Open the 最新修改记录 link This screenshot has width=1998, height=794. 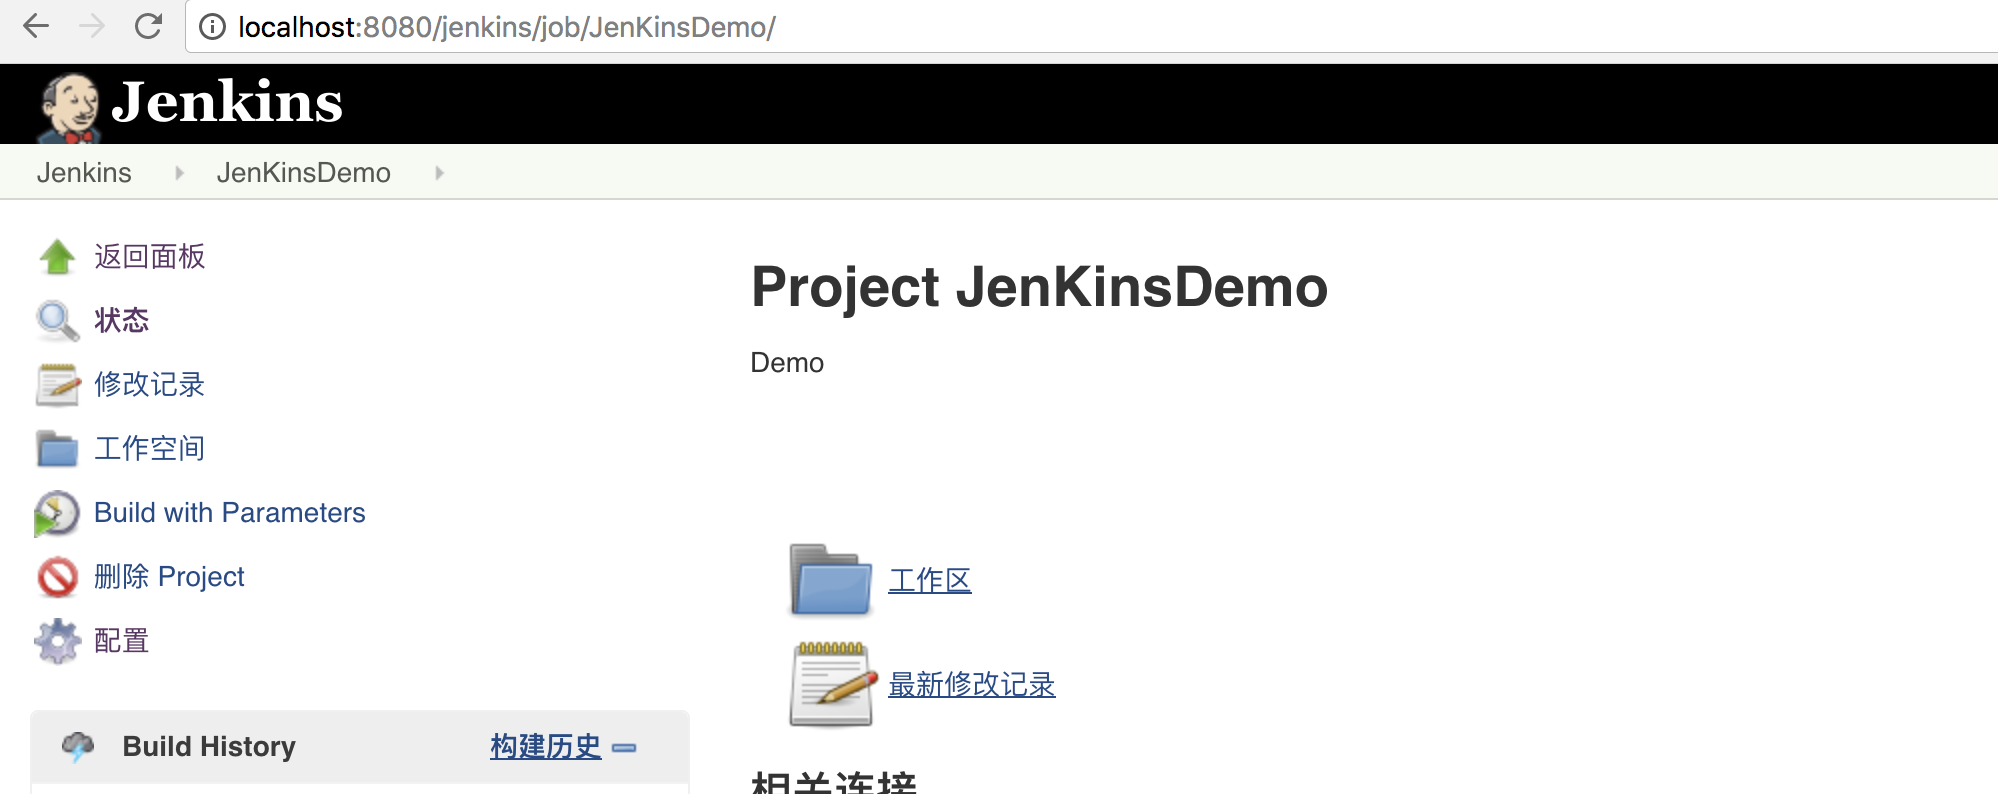click(972, 685)
